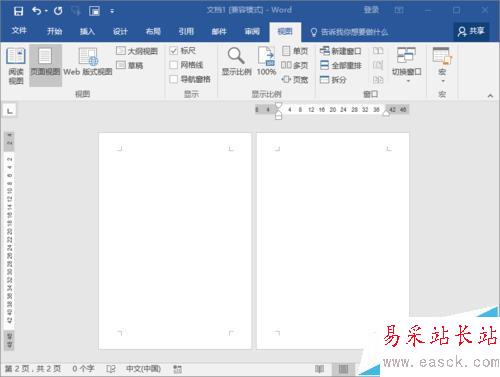Click the proofing check status icon
This screenshot has width=500, height=377.
(111, 369)
